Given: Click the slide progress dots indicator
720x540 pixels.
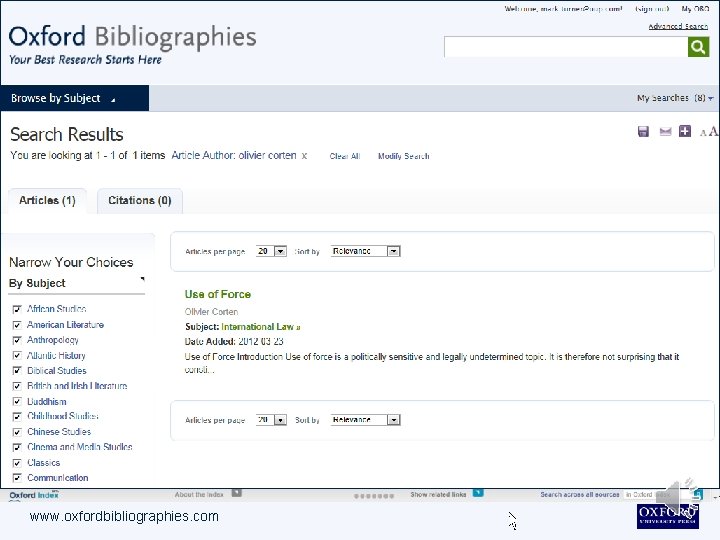Looking at the screenshot, I should point(374,496).
